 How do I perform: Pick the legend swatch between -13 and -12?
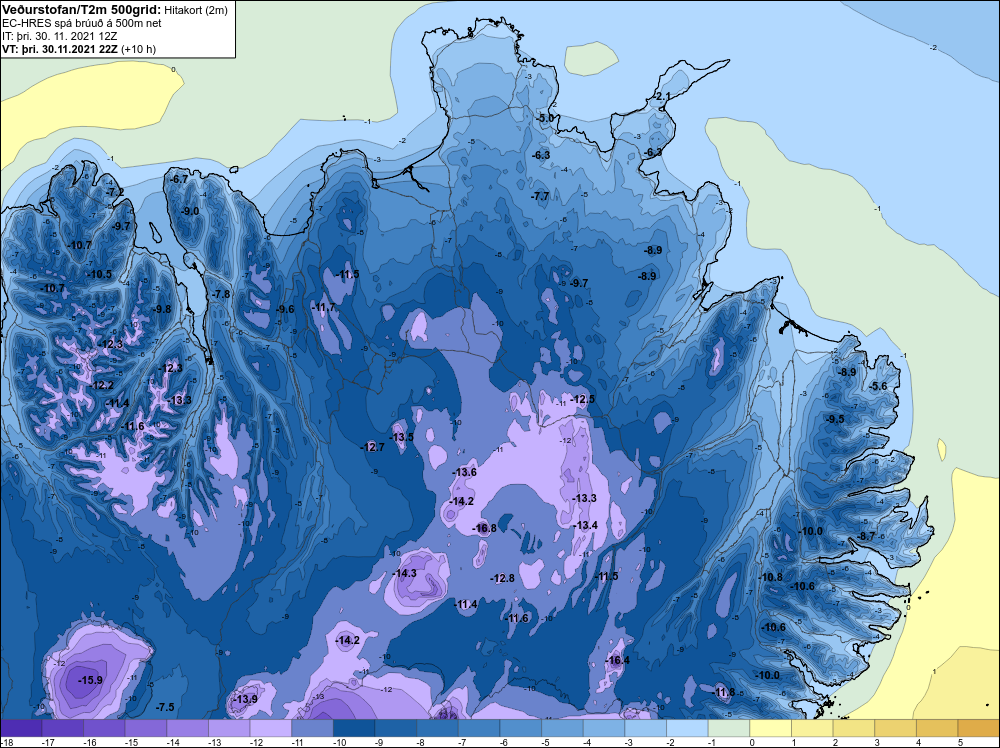click(x=229, y=728)
